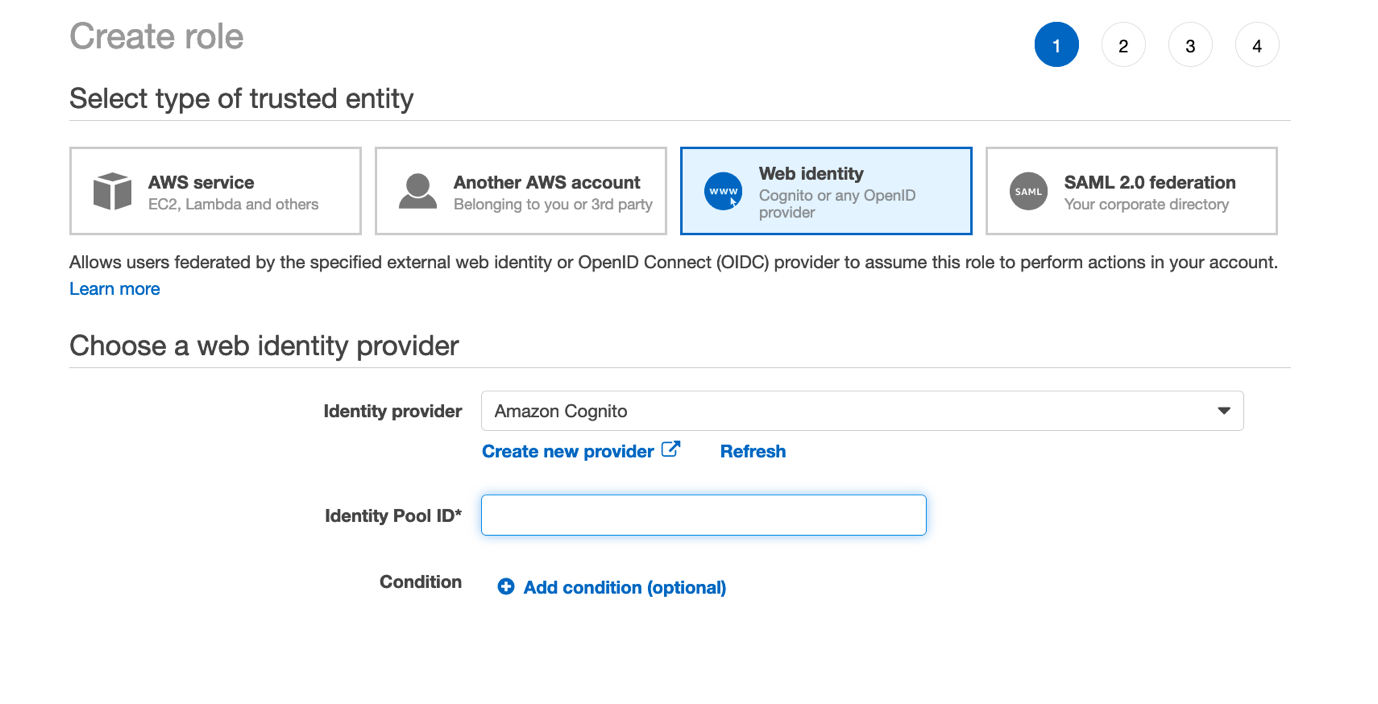Focus the Identity Pool ID field
Viewport: 1378px width, 704px height.
tap(704, 515)
